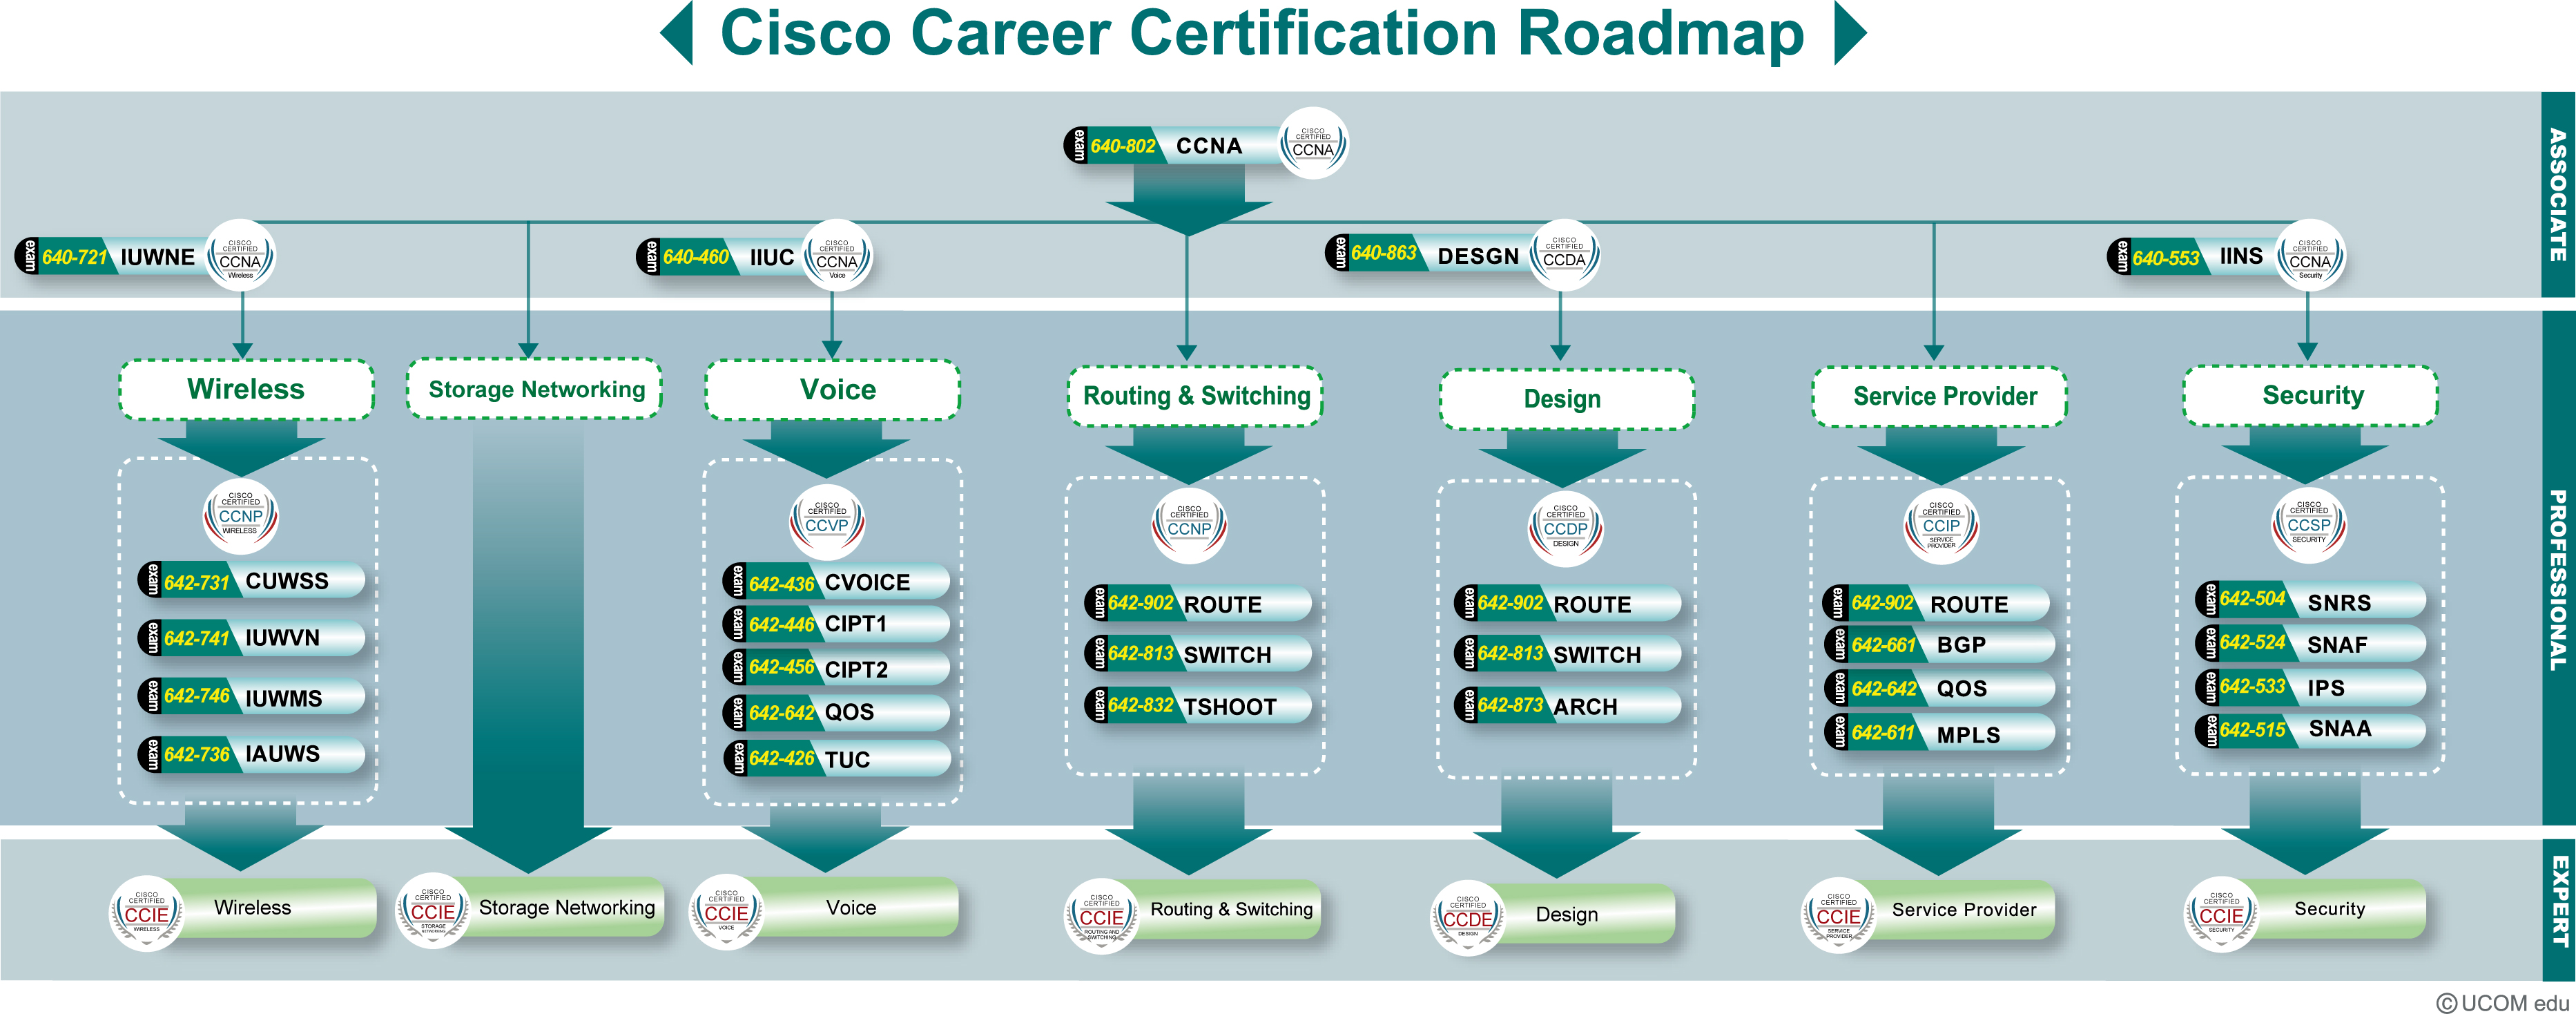Select the 642-456 CIPT2 exam
2576x1014 pixels.
836,668
